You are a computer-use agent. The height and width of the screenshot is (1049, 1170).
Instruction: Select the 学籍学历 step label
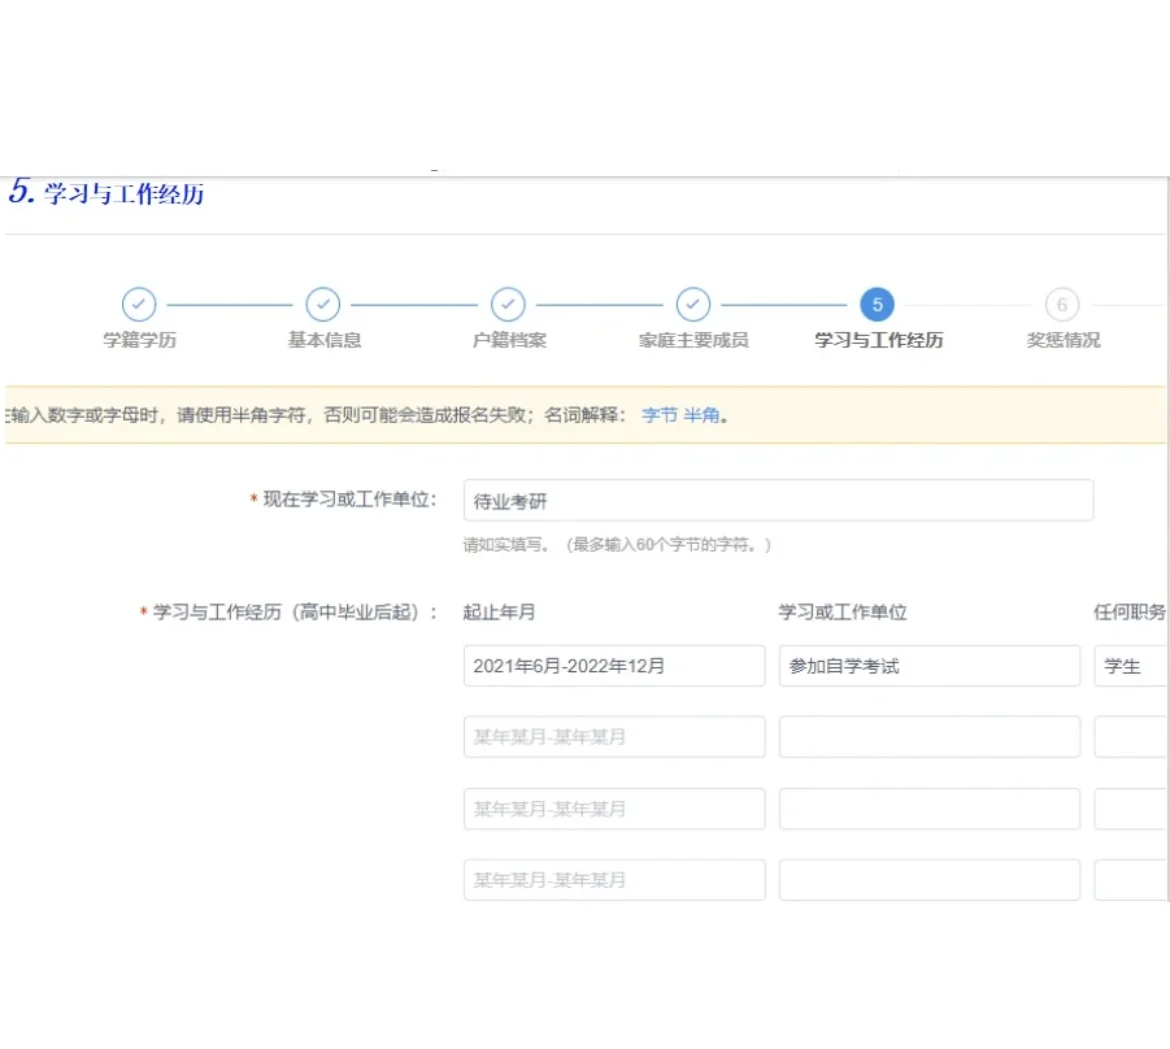(x=139, y=340)
